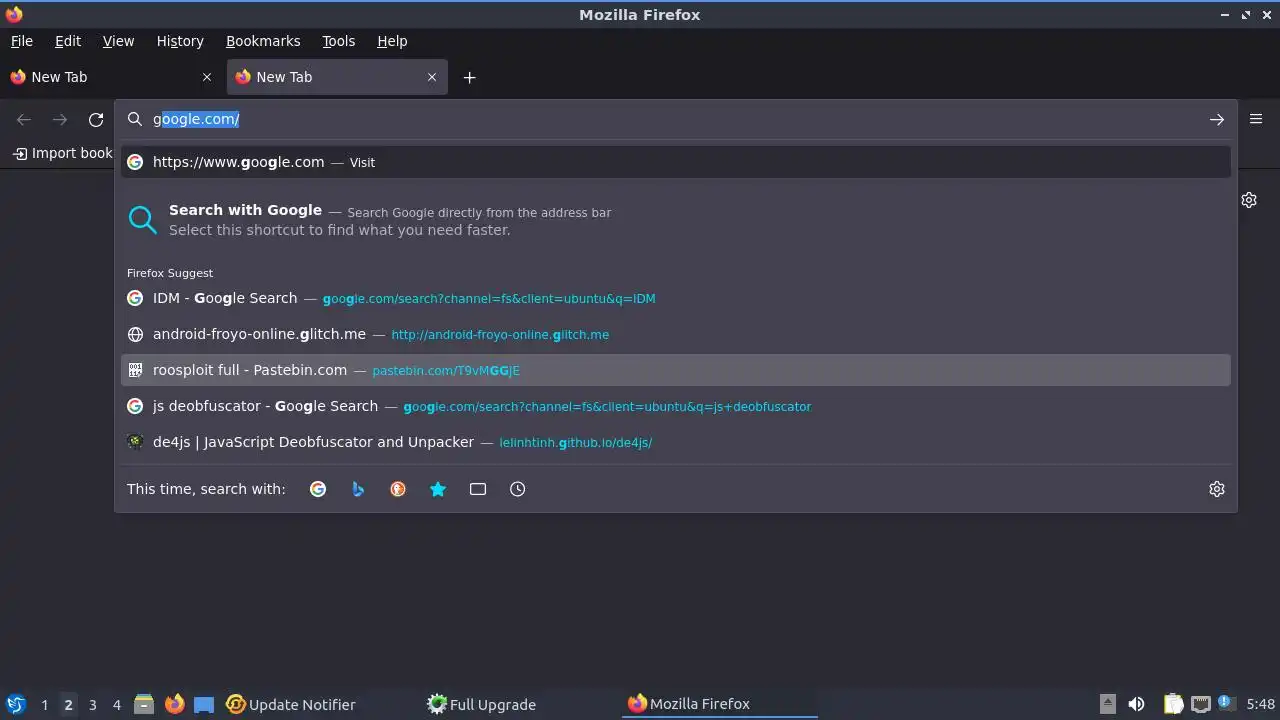
Task: Open the History menu
Action: pos(180,41)
